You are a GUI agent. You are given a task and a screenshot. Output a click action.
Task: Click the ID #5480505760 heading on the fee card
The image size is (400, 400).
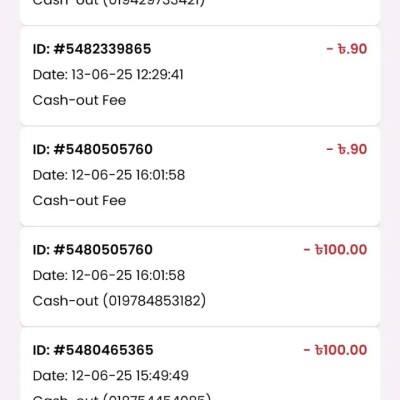click(93, 149)
